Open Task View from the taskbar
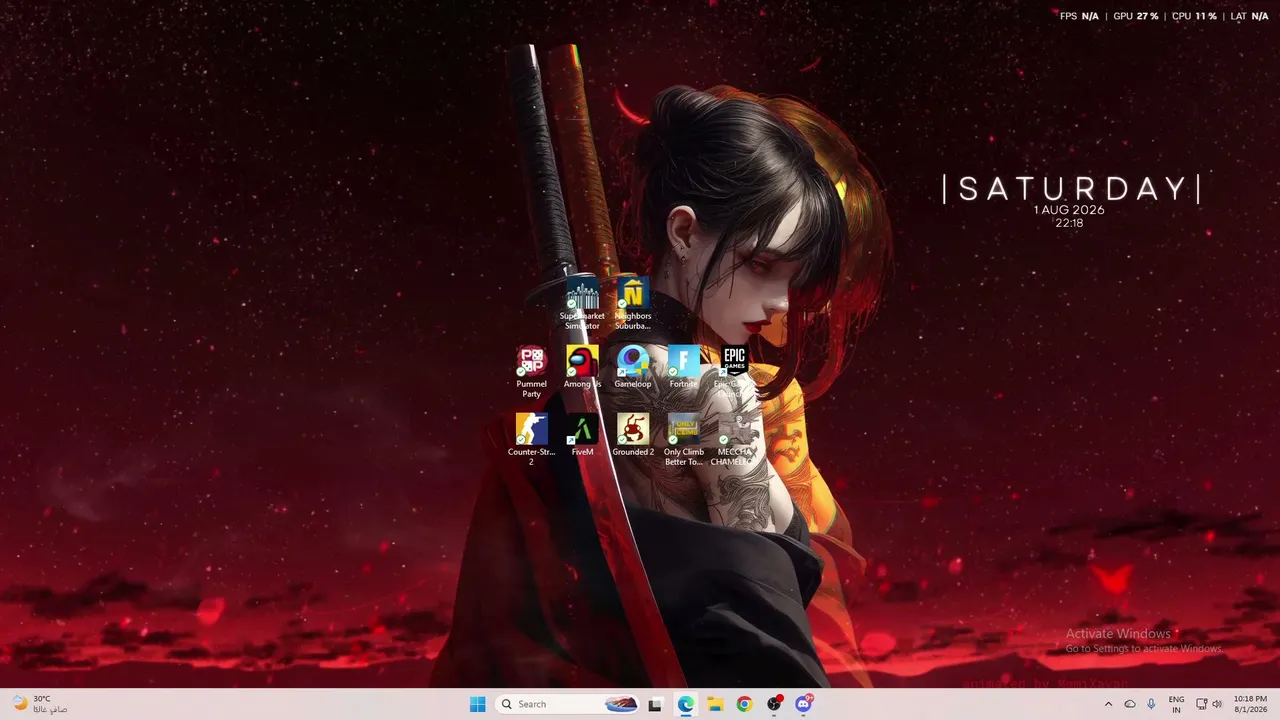 [x=655, y=704]
